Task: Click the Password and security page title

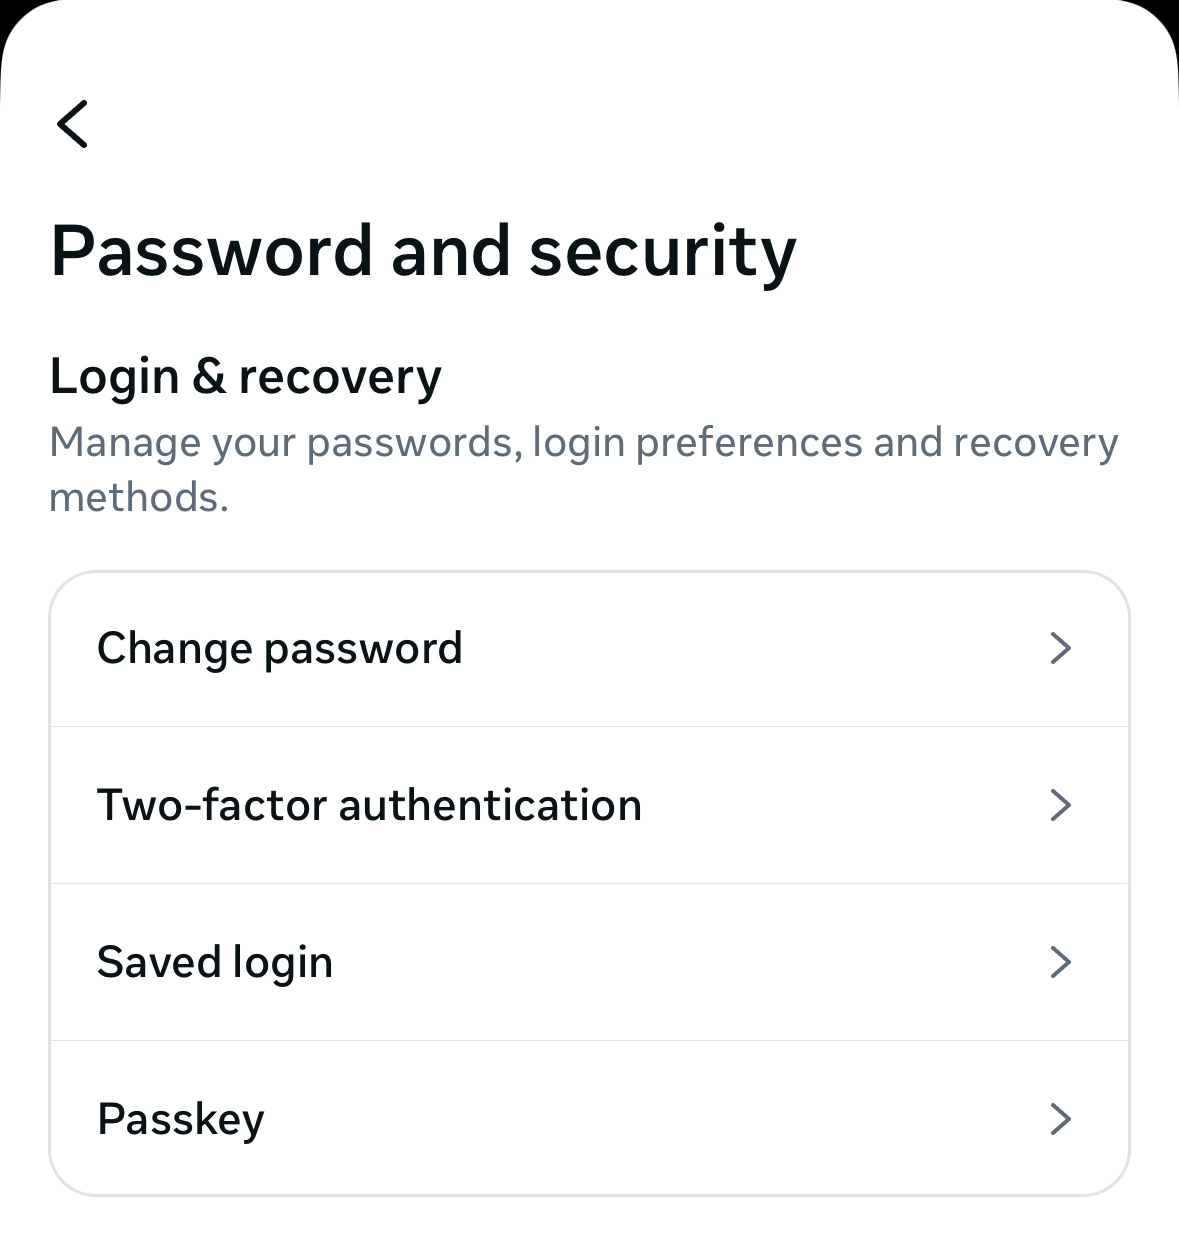Action: click(423, 250)
